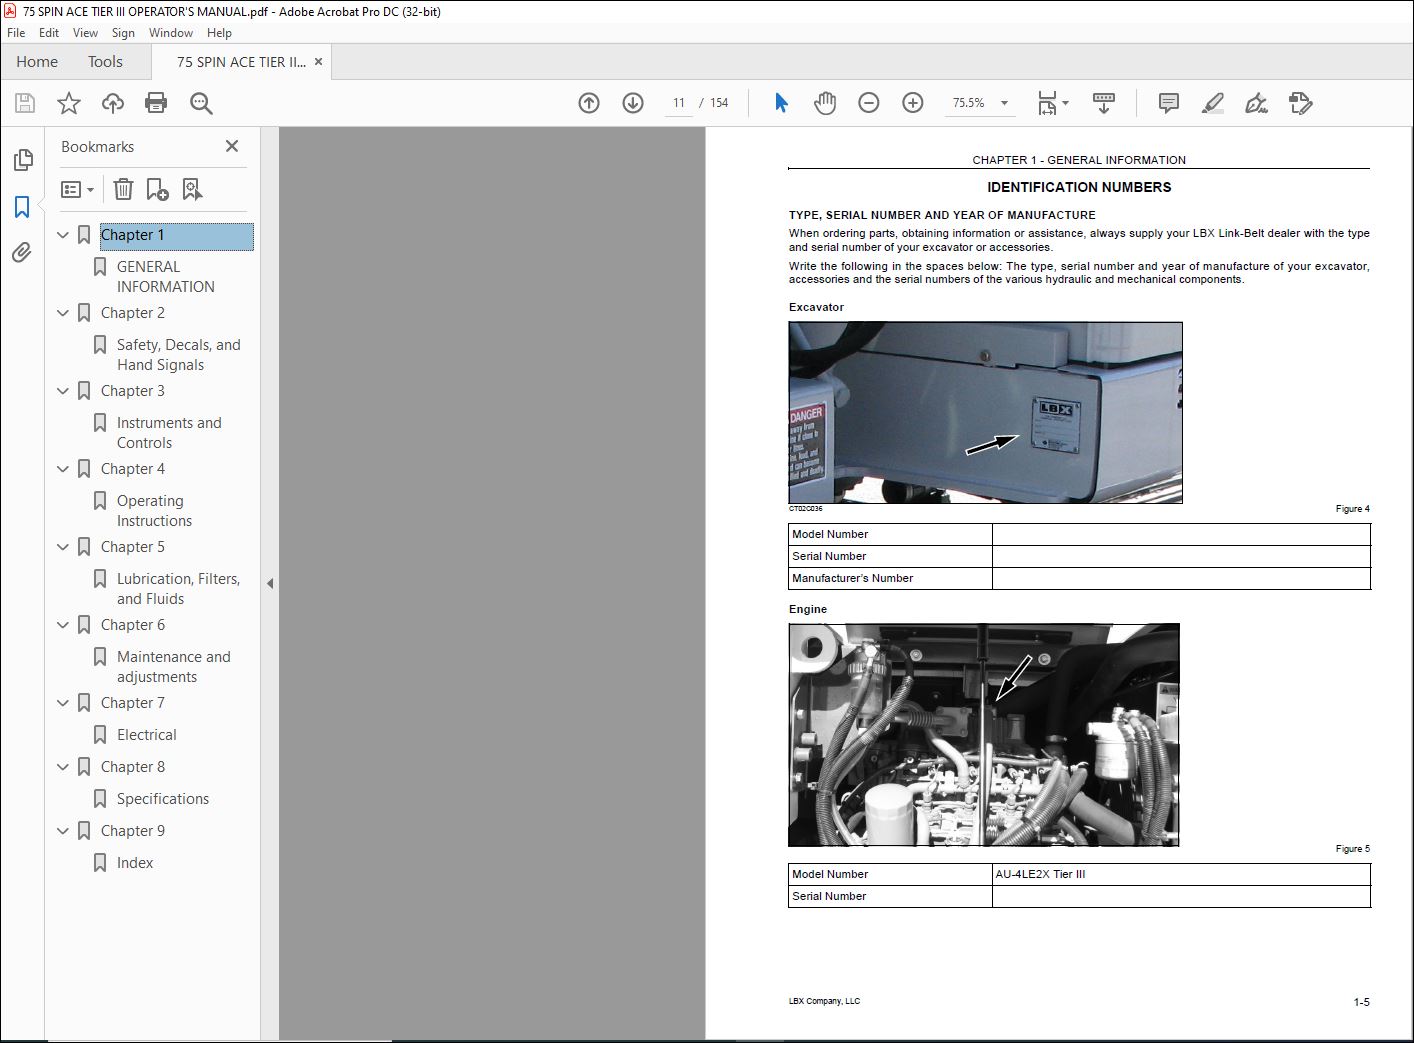
Task: Click the AU-4LE2X Tier III cell
Action: [x=1181, y=874]
